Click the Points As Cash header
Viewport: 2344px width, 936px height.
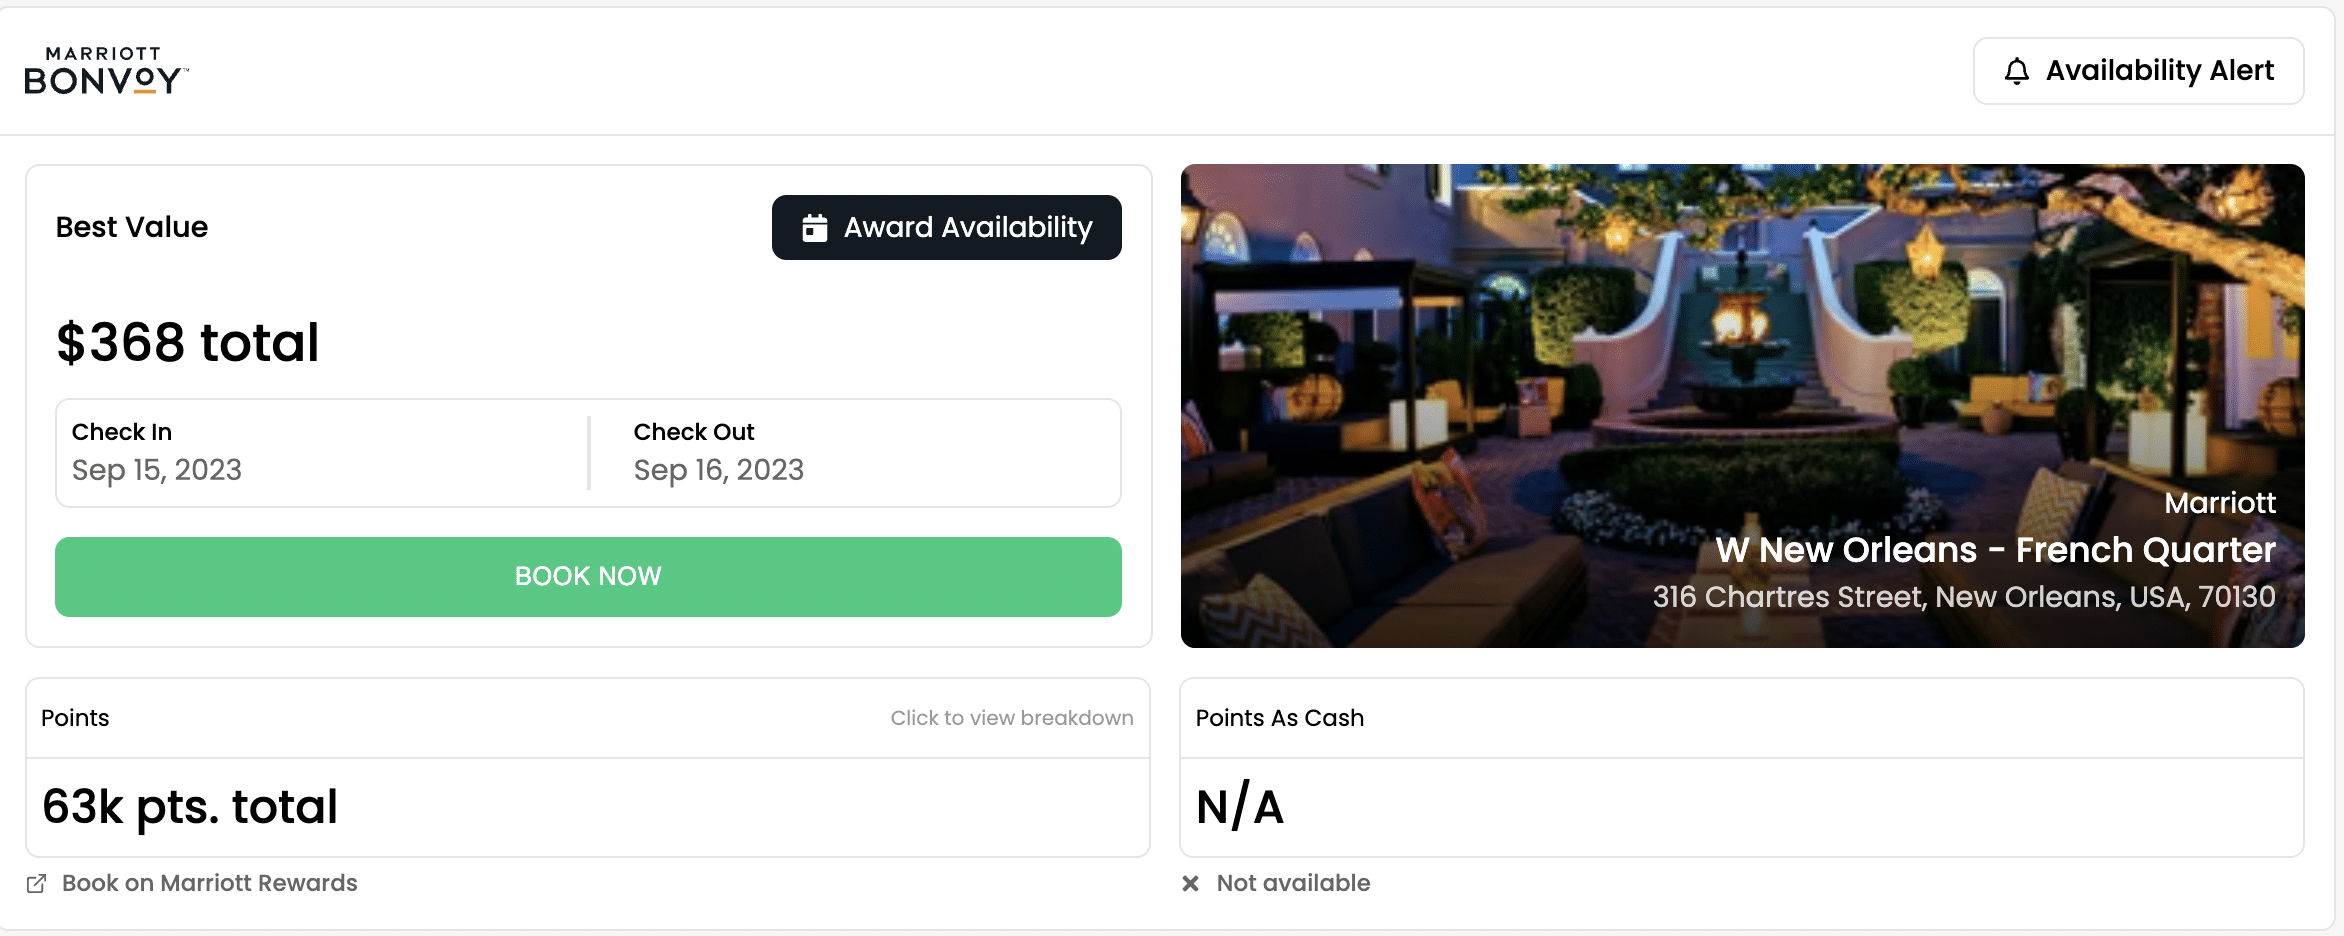click(x=1279, y=718)
